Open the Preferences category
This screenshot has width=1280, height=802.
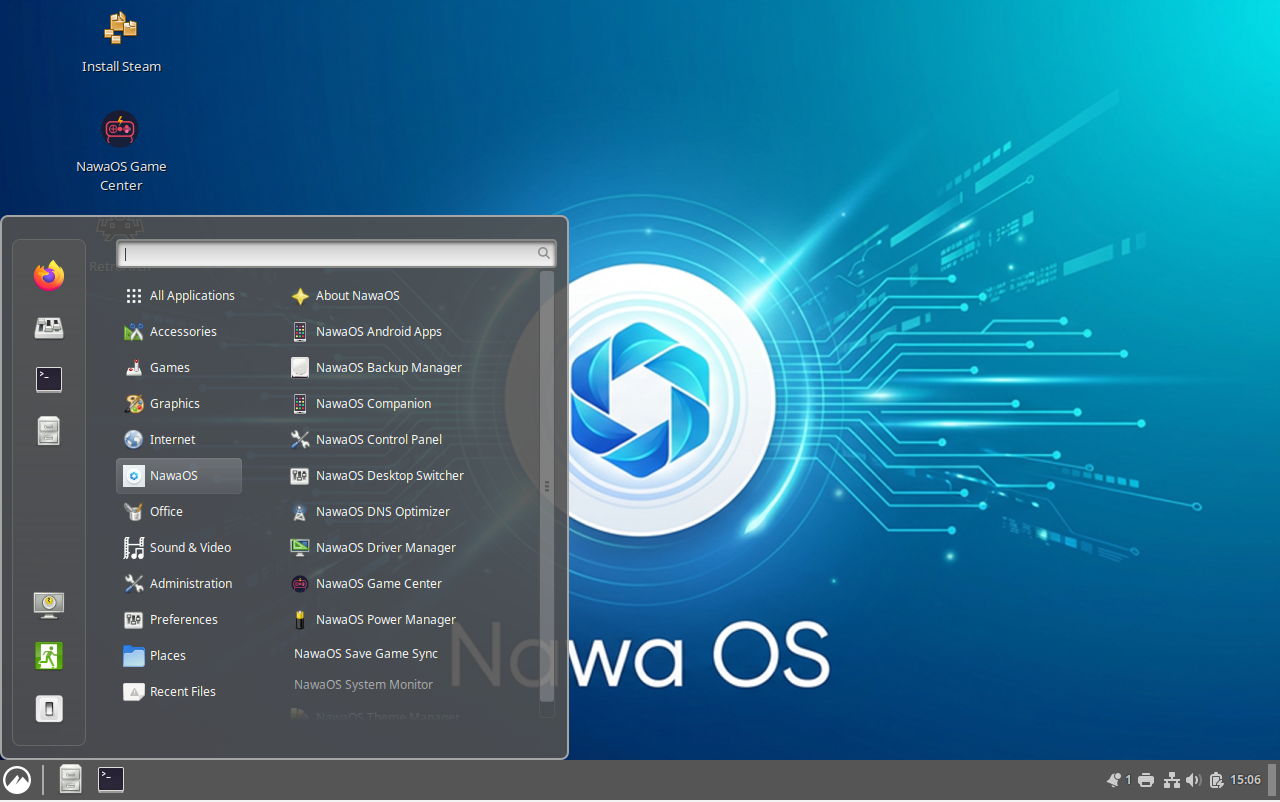coord(184,619)
